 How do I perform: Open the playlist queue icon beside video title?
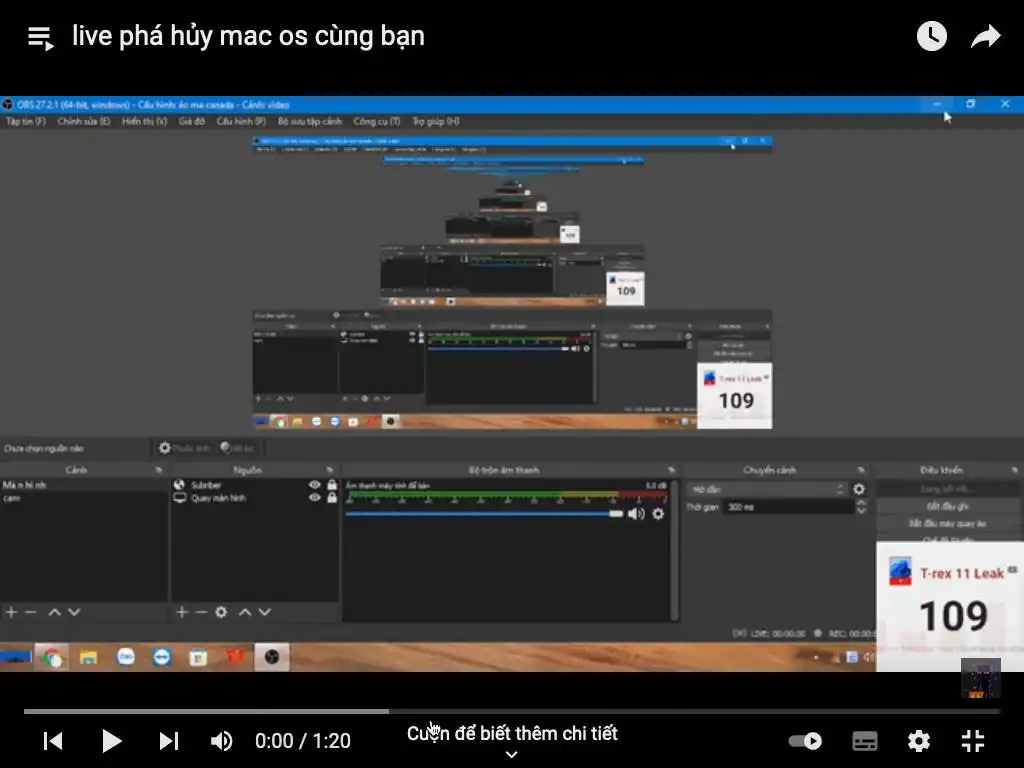(40, 38)
